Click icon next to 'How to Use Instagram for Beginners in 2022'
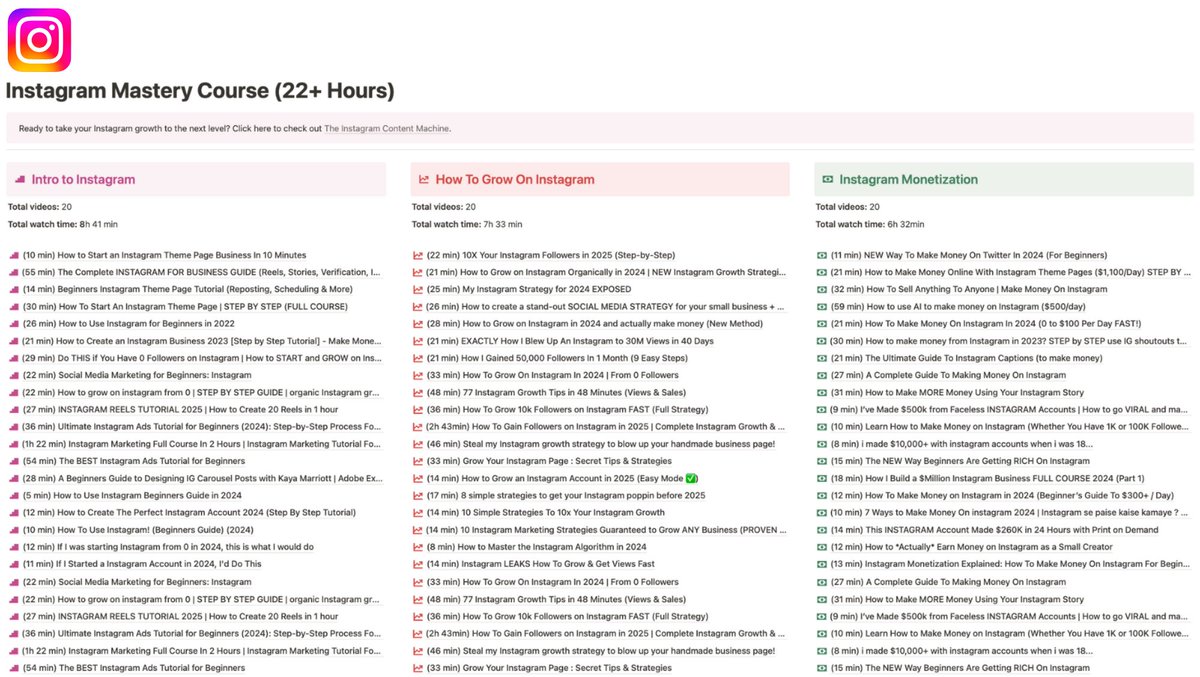 point(13,324)
